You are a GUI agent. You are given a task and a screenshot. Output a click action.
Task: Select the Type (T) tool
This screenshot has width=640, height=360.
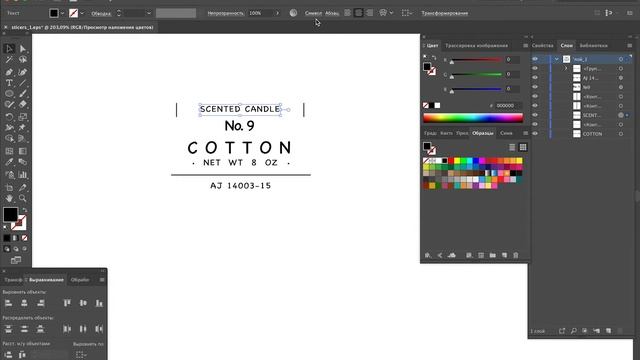(x=9, y=83)
